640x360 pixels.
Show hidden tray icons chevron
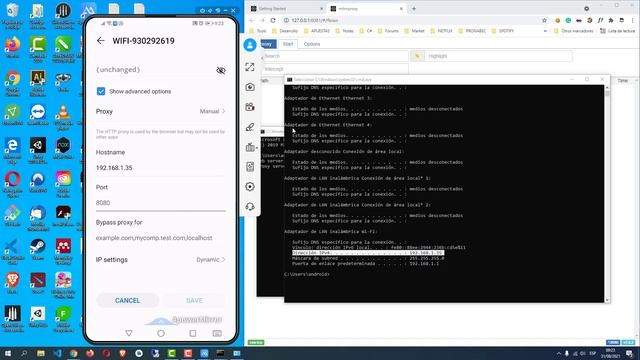(558, 353)
